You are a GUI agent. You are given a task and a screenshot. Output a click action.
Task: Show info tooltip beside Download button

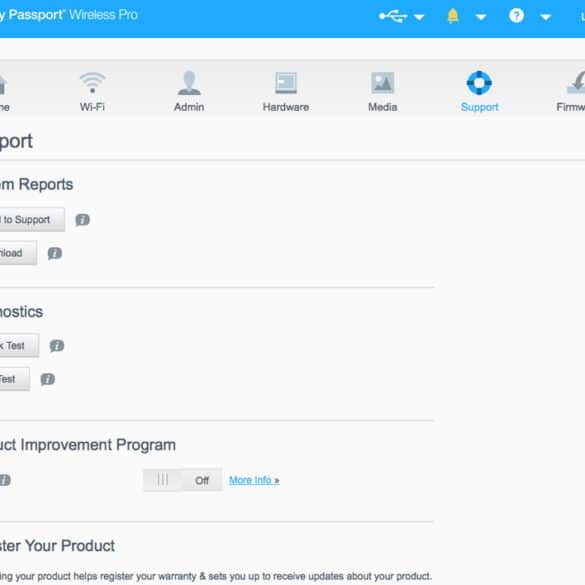click(54, 253)
